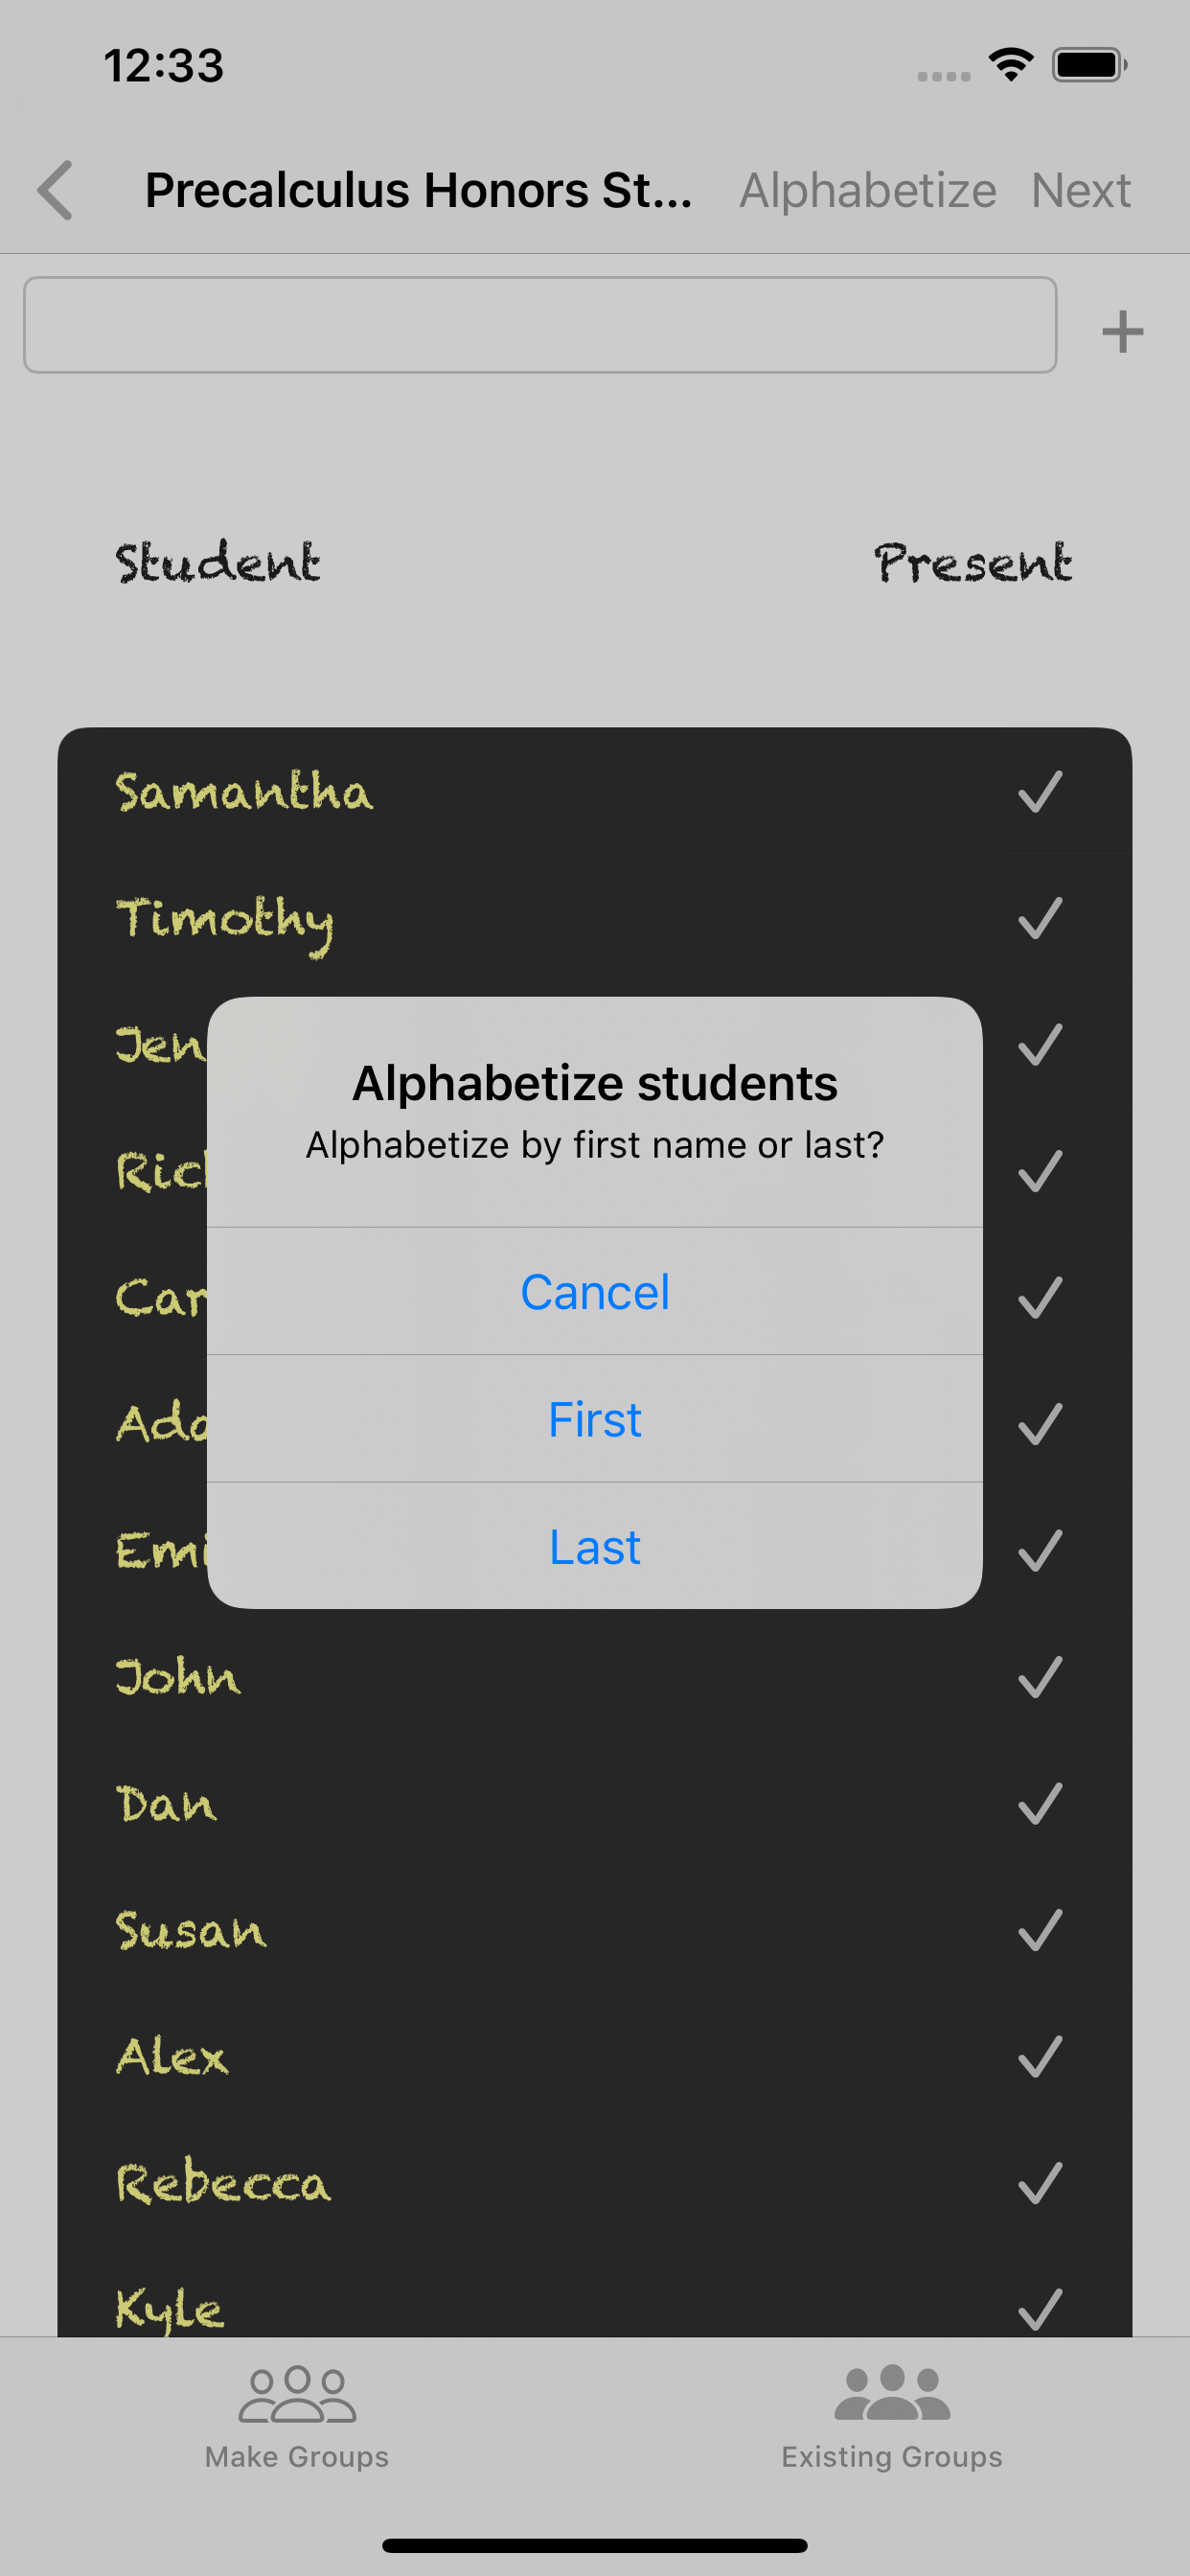This screenshot has height=2576, width=1190.
Task: Click the student name input field
Action: pos(540,325)
